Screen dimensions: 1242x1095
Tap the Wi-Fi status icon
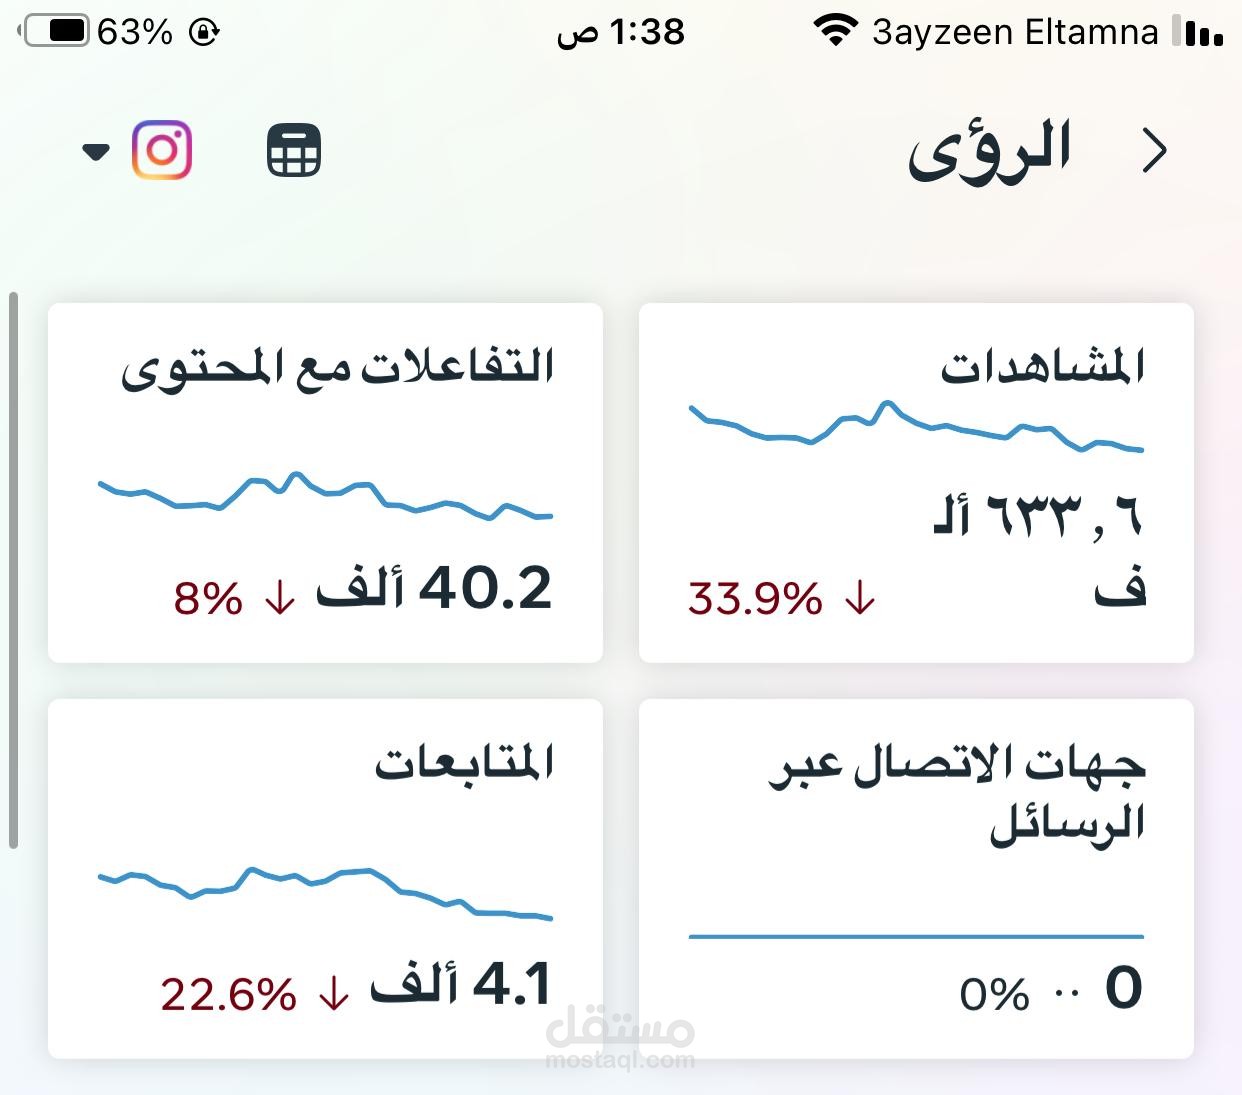pos(835,31)
